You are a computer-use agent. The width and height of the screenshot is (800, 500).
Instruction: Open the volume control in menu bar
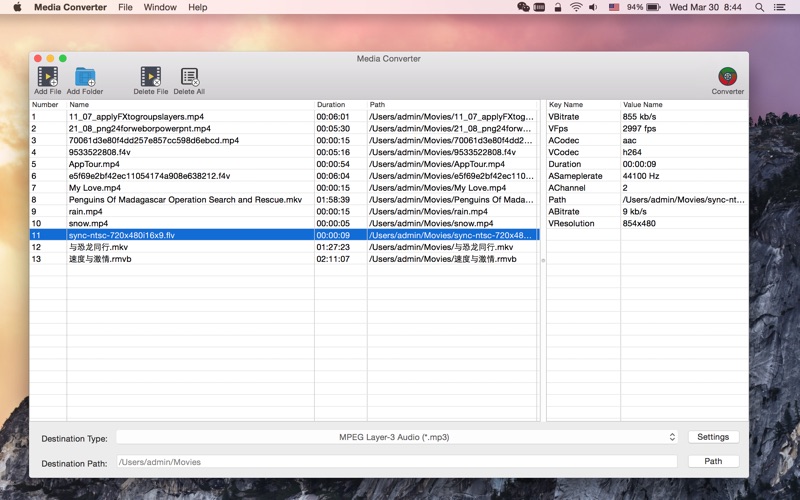pyautogui.click(x=593, y=7)
